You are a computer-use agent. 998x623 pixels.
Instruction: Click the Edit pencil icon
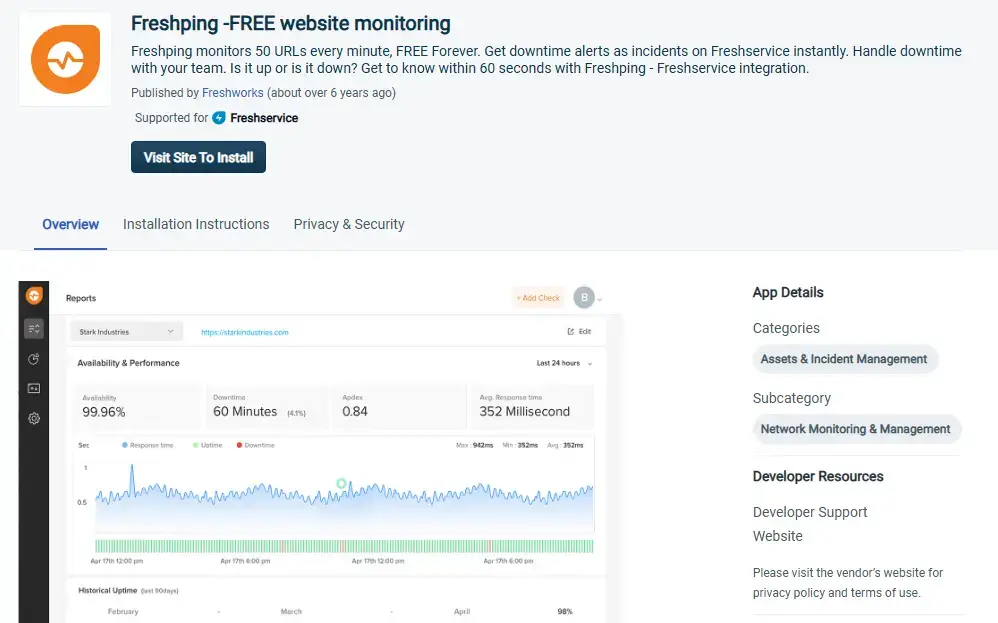click(x=571, y=332)
